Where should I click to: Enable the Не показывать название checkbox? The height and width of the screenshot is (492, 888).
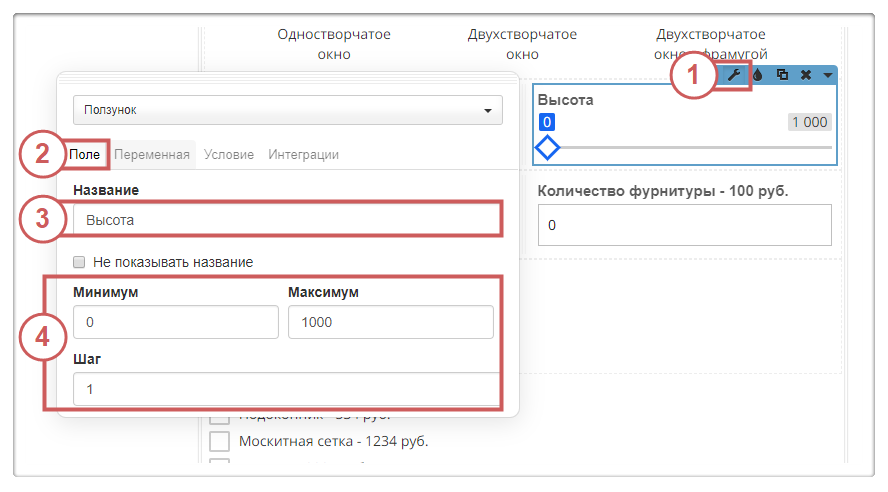click(x=79, y=262)
